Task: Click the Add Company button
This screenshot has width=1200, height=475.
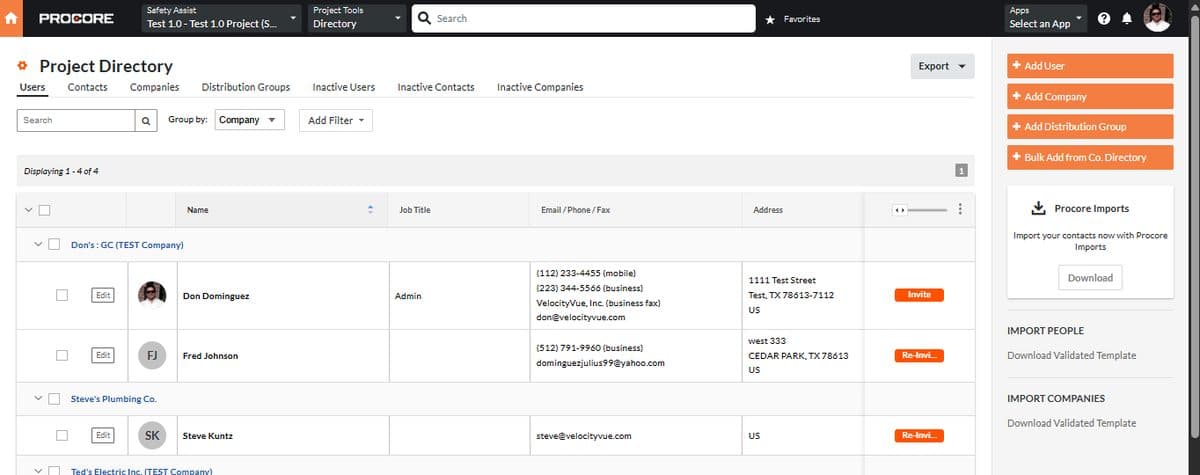Action: [1090, 97]
